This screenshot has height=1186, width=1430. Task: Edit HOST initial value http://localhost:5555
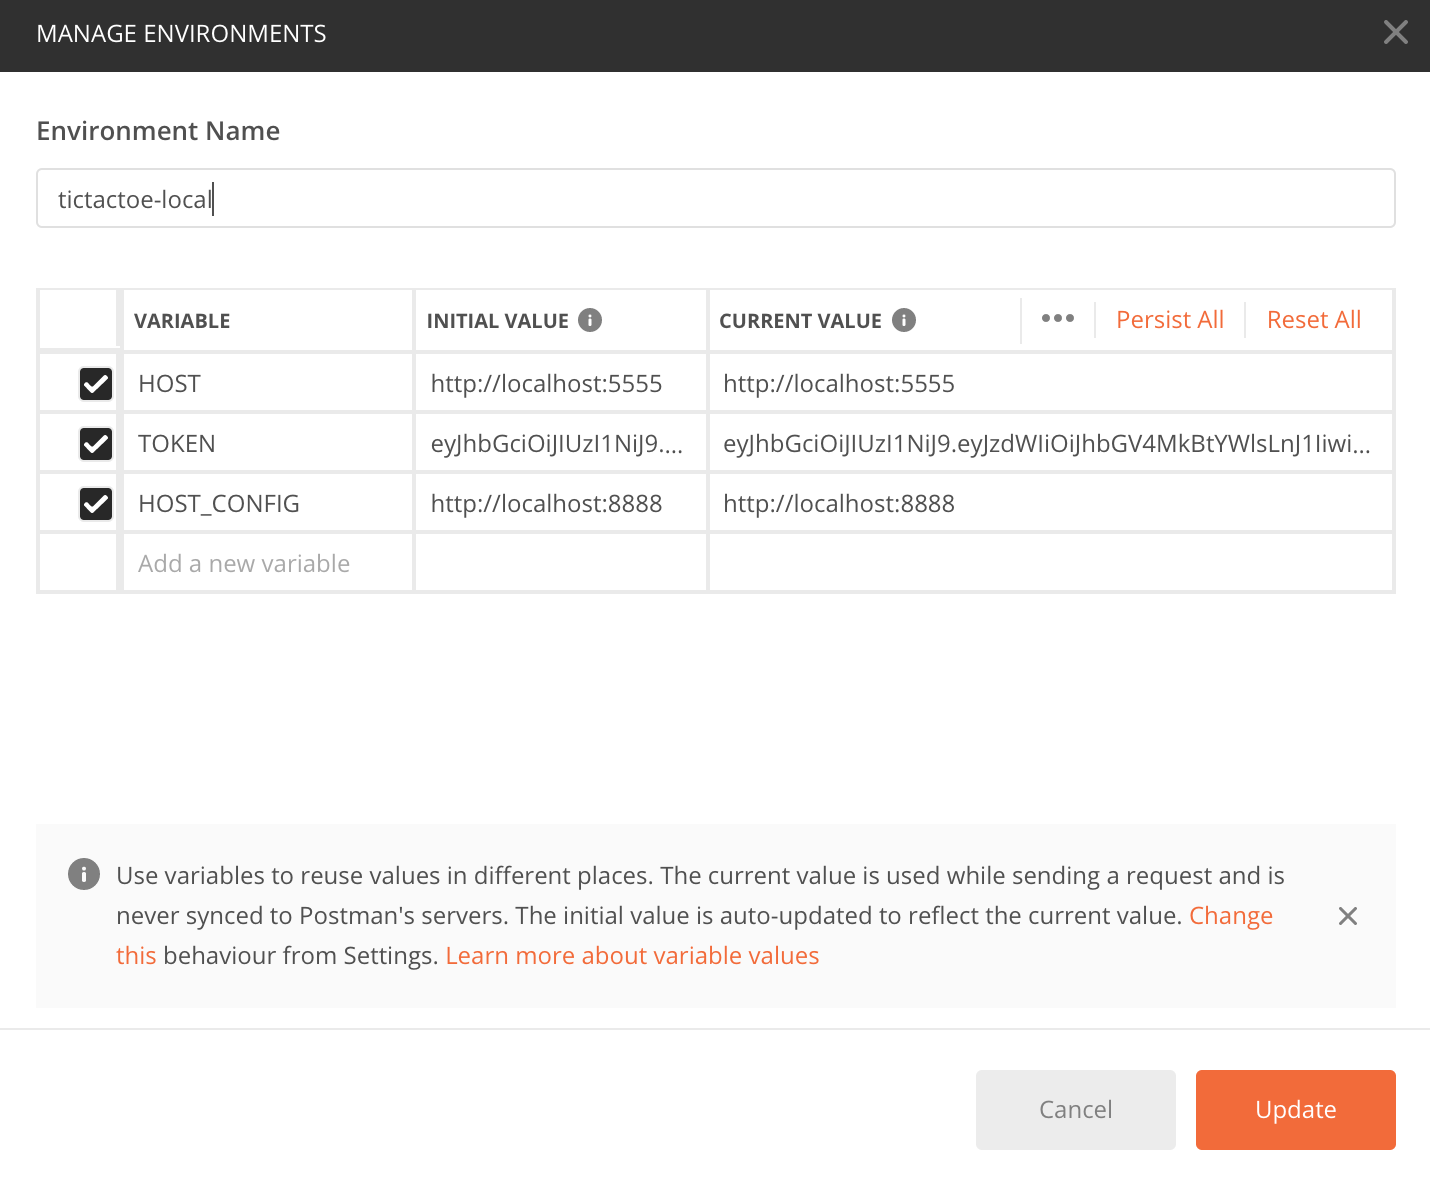[561, 383]
